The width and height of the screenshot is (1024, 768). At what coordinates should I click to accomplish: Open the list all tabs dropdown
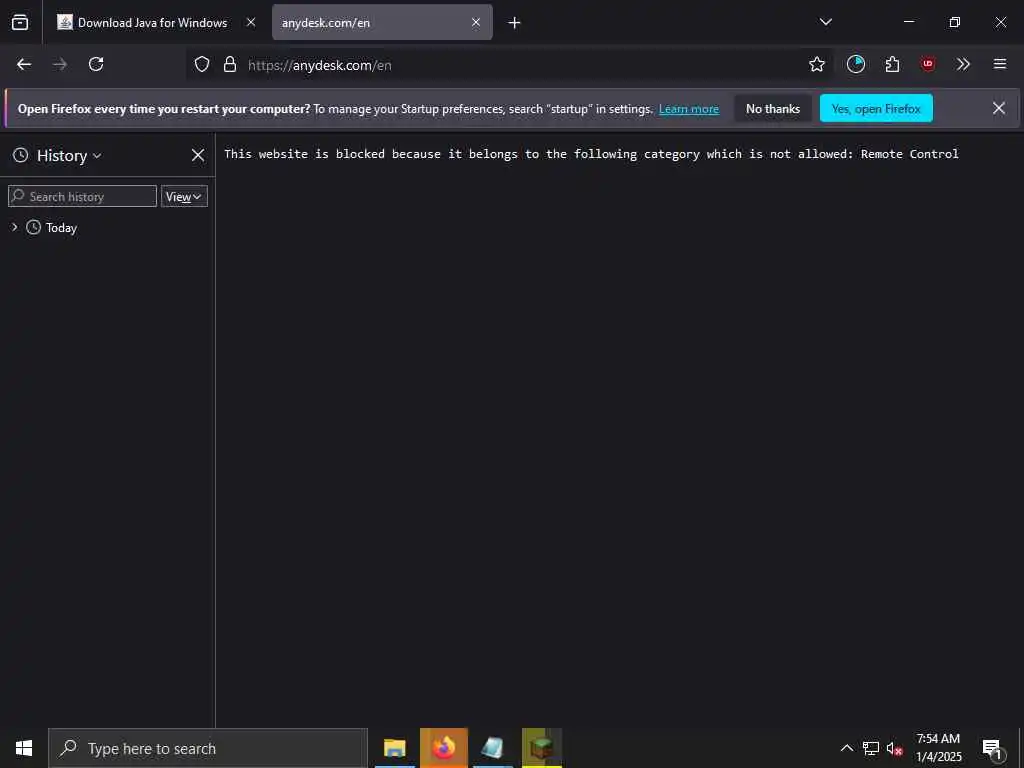tap(825, 22)
